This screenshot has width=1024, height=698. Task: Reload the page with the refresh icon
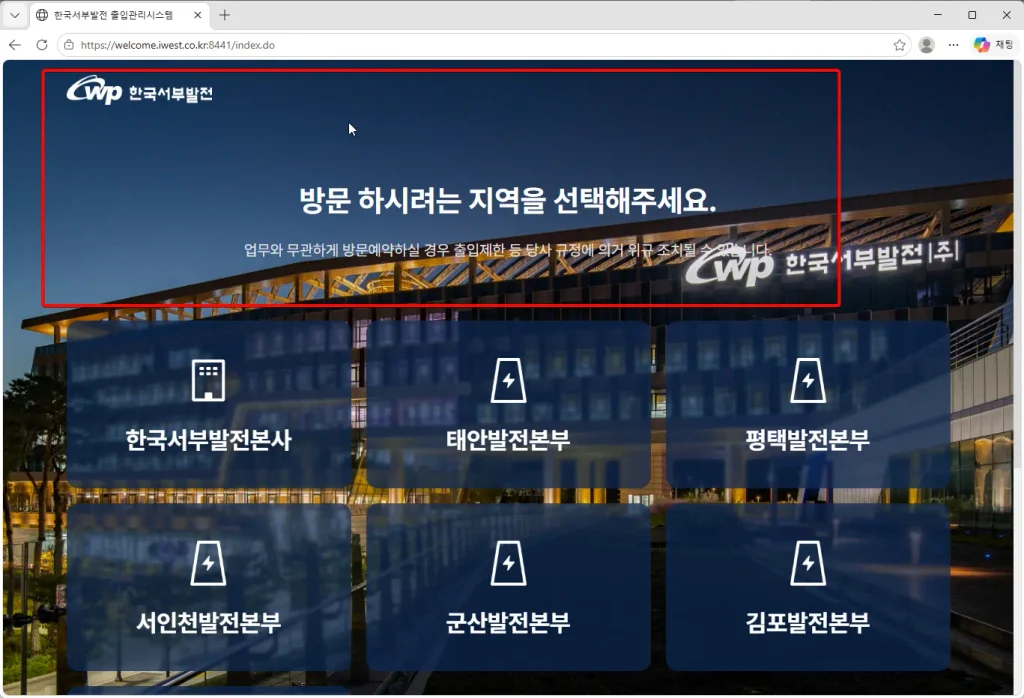click(42, 45)
